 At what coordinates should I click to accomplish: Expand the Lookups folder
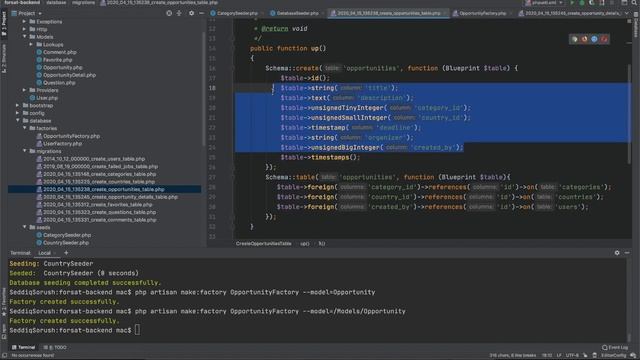click(31, 44)
